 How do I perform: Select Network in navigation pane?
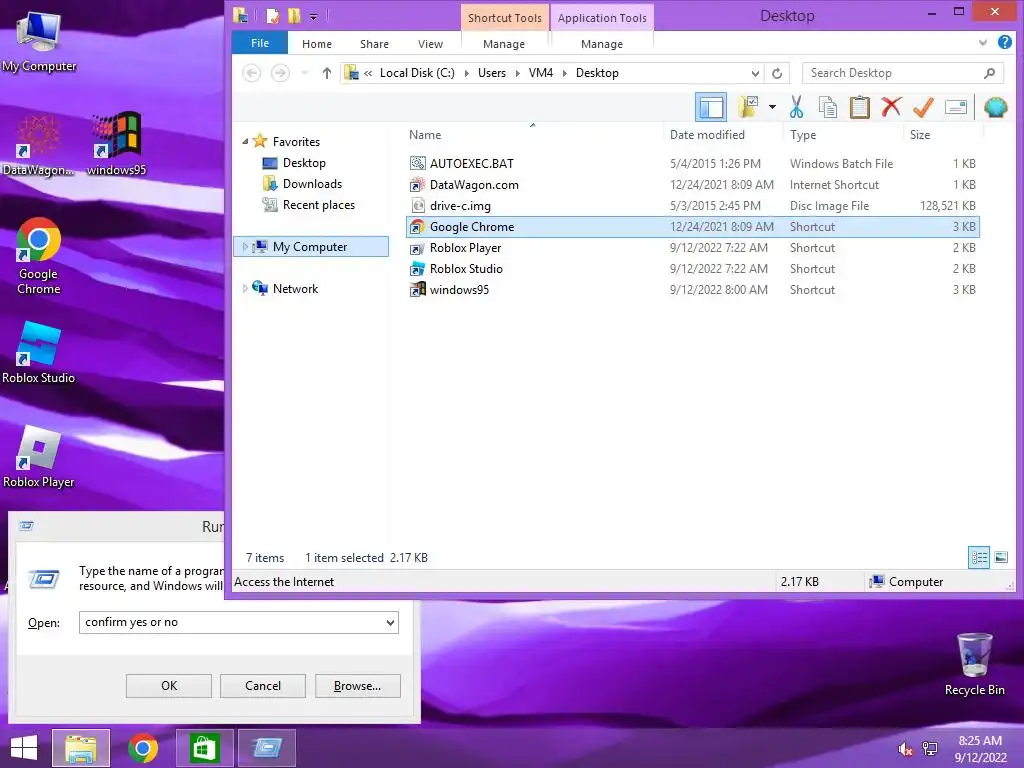[x=295, y=289]
